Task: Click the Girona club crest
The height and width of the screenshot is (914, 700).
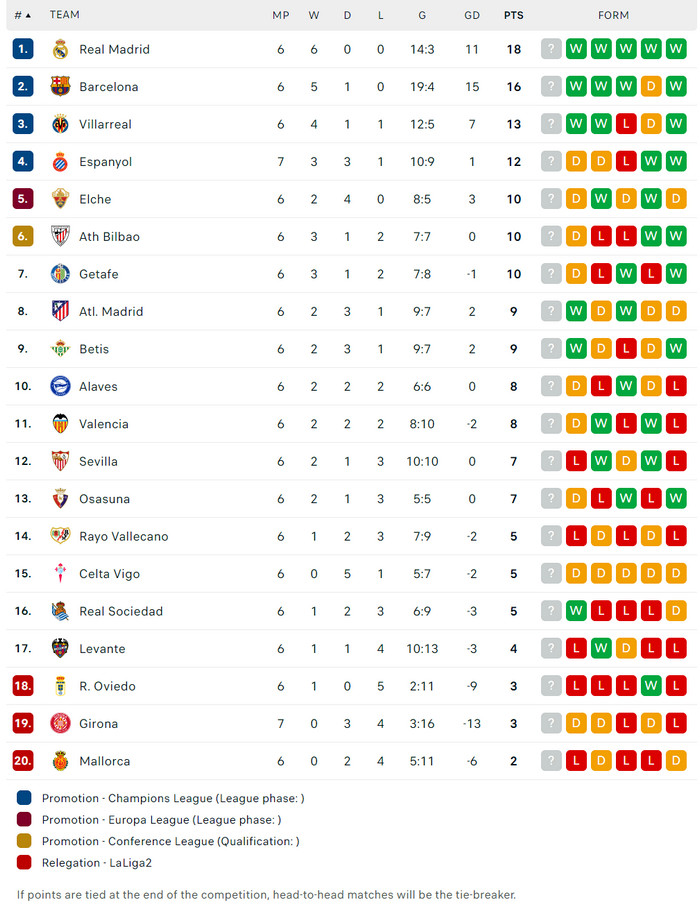Action: point(60,724)
